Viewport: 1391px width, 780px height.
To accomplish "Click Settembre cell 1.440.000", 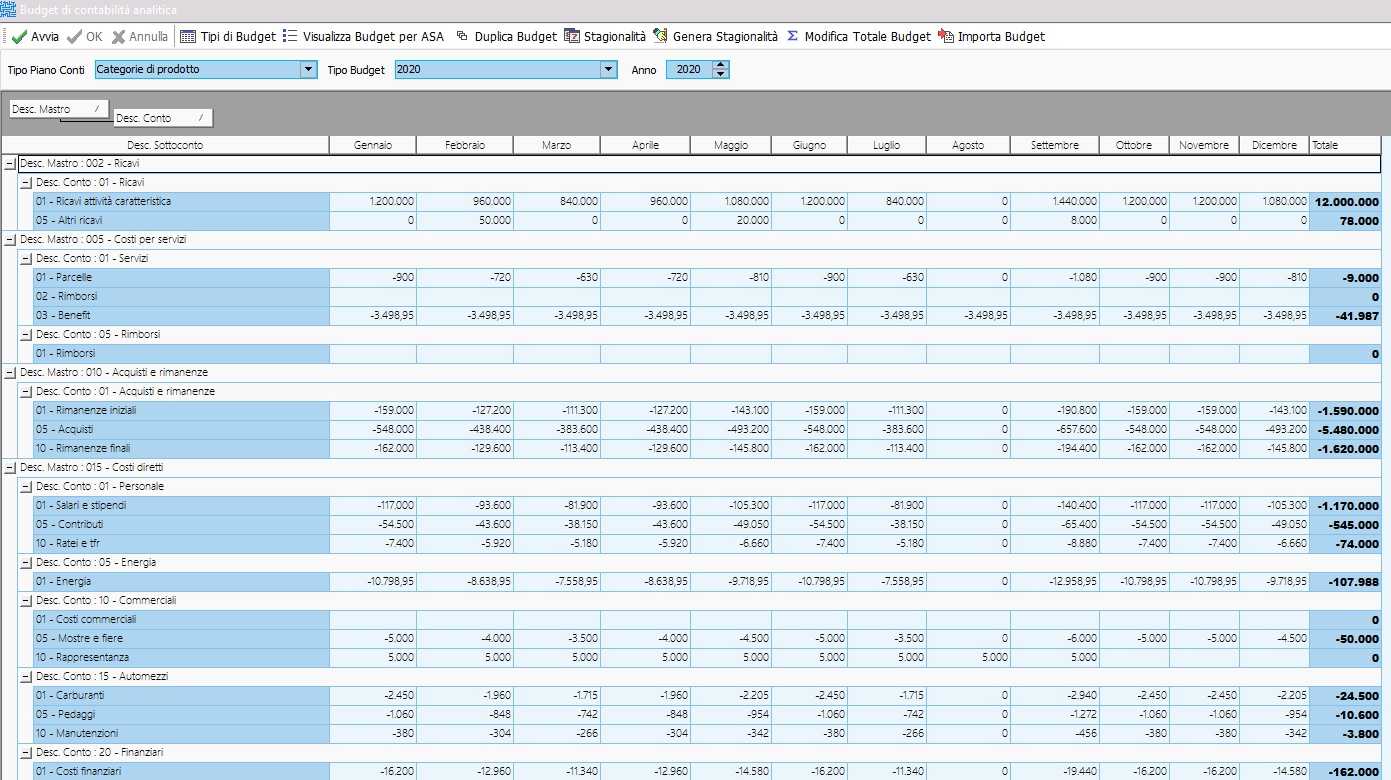I will (x=1054, y=201).
